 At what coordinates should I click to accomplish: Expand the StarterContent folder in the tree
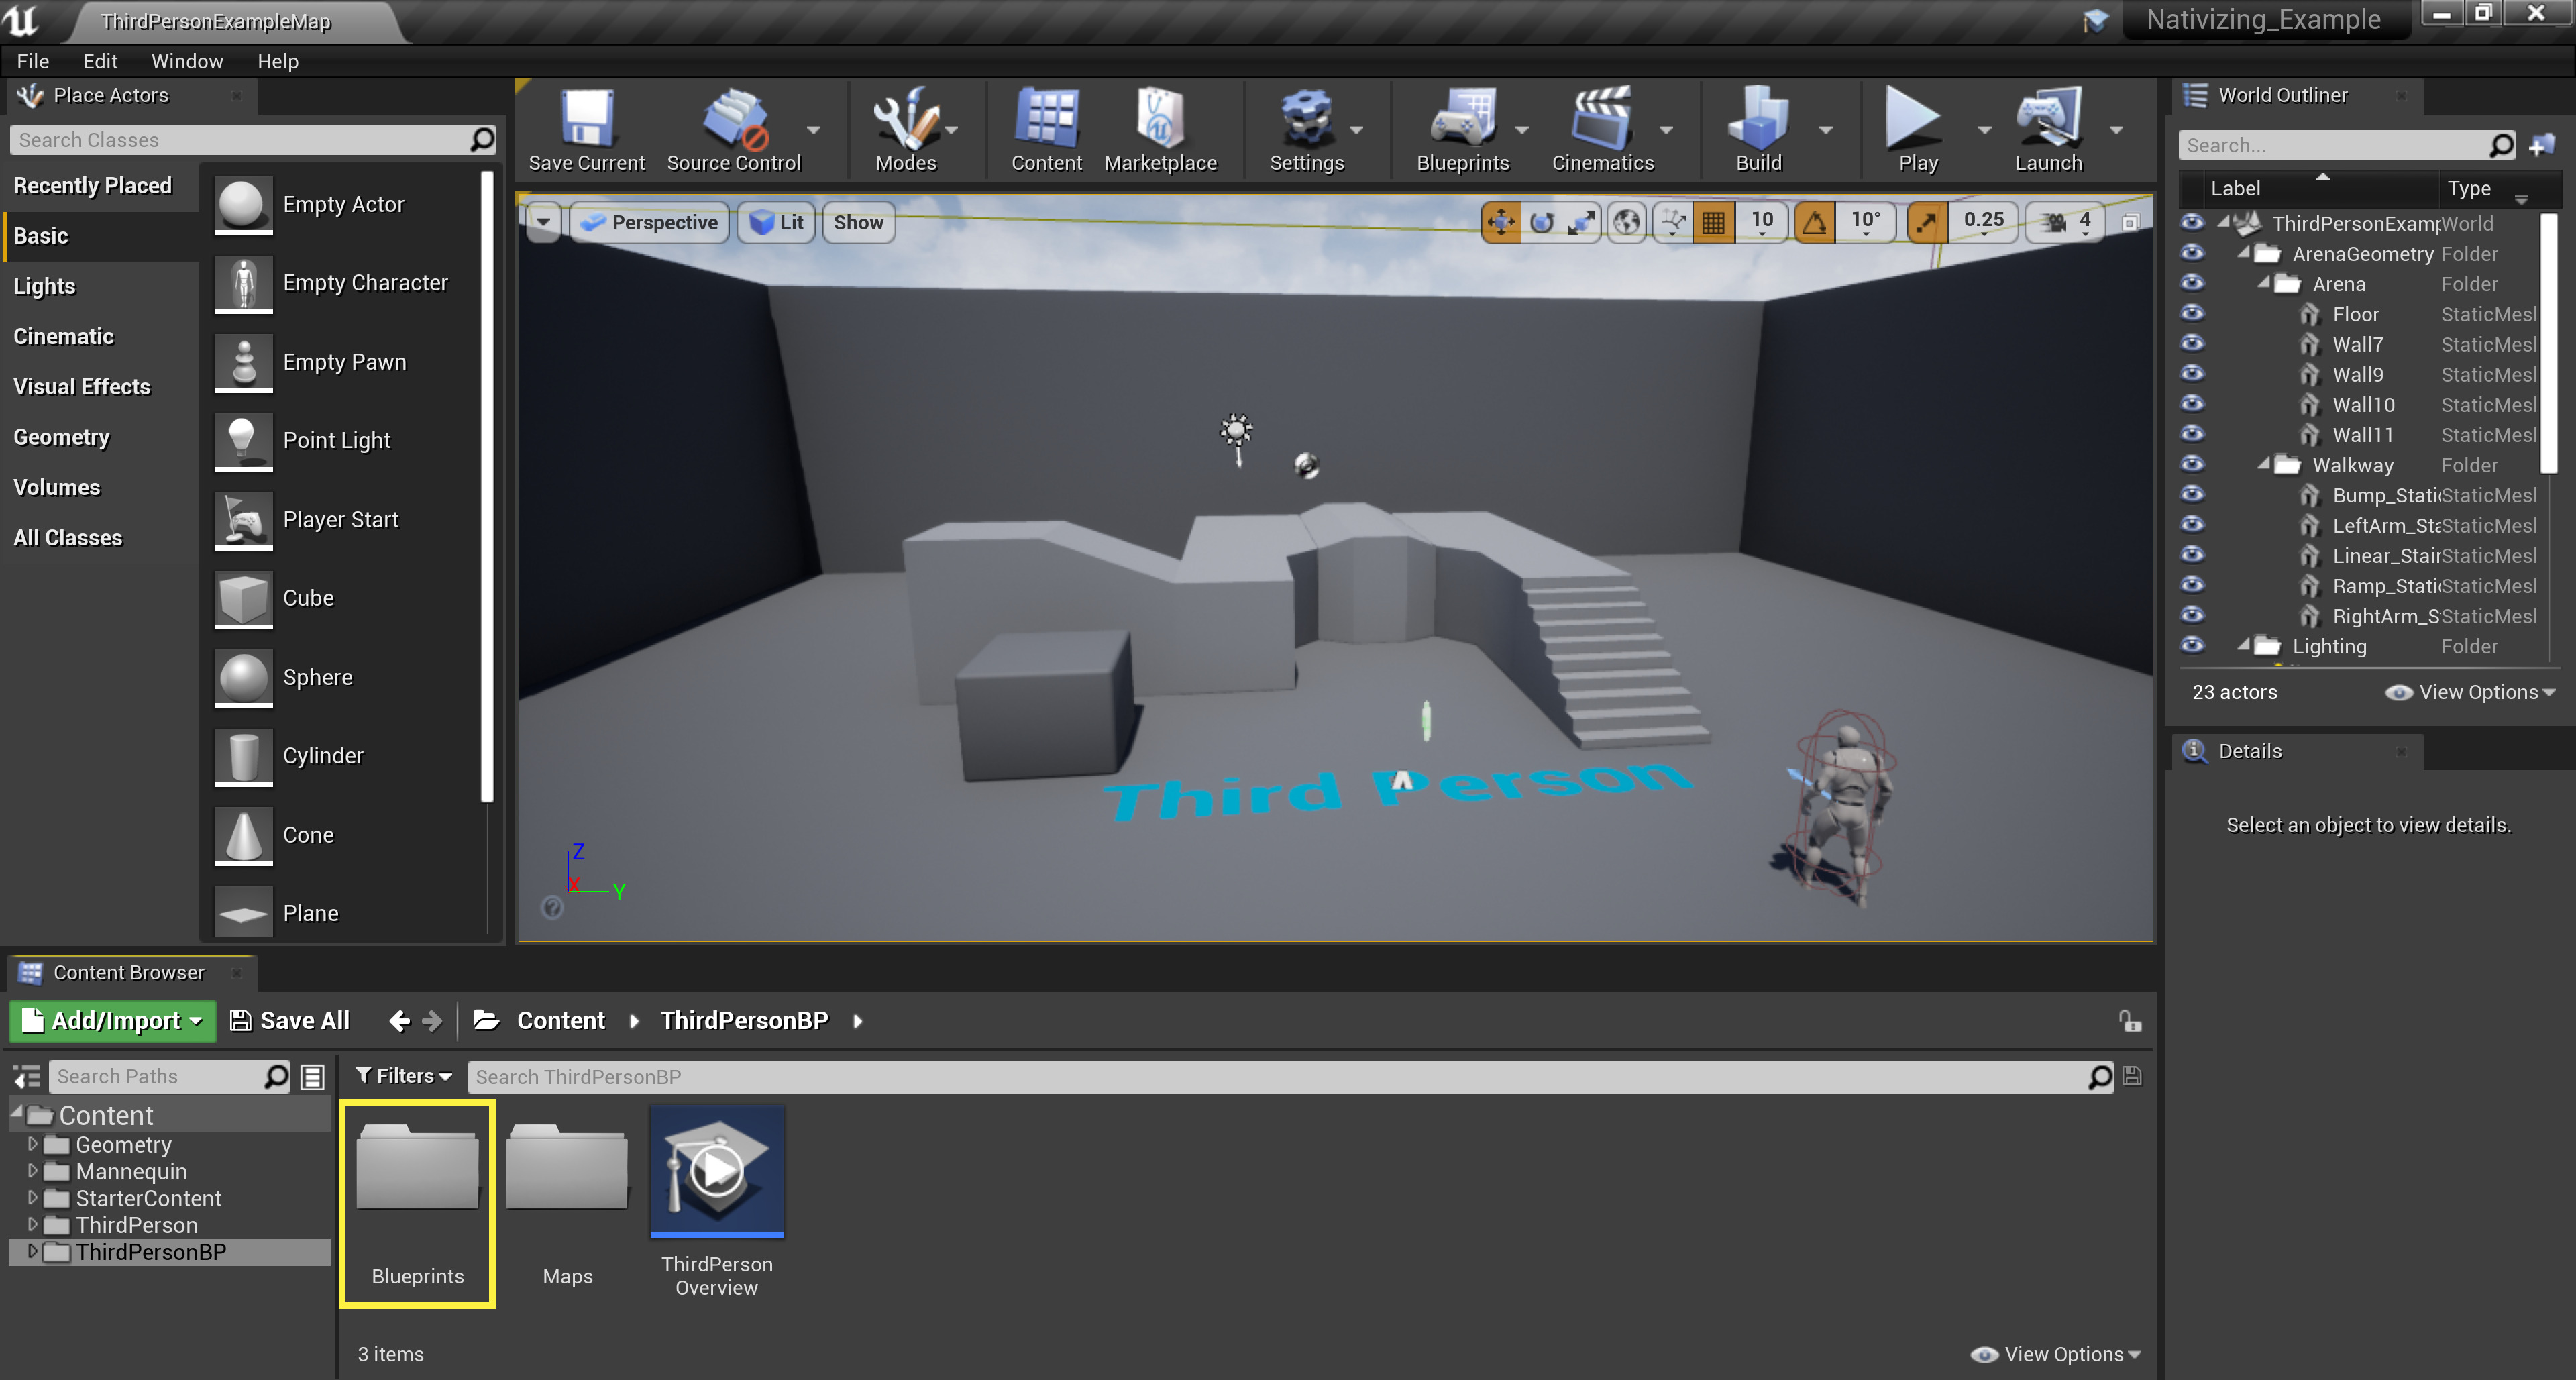32,1198
